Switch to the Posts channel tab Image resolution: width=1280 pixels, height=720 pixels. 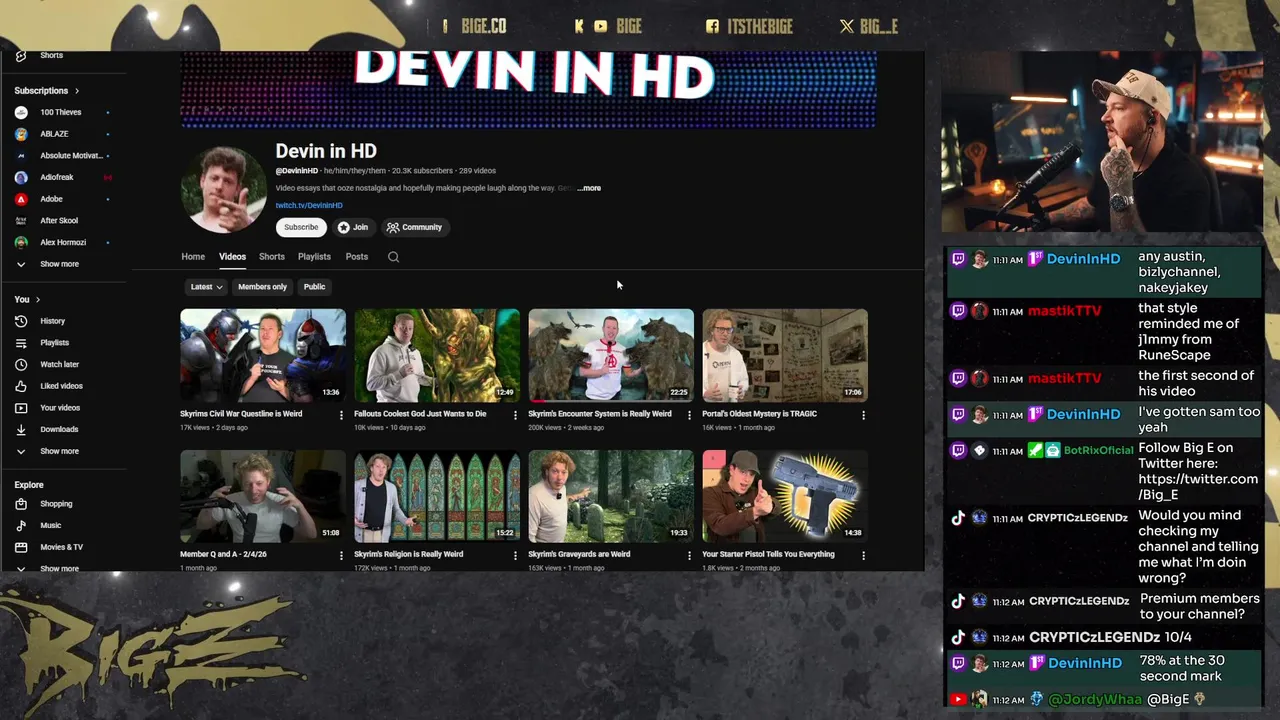[x=357, y=257]
